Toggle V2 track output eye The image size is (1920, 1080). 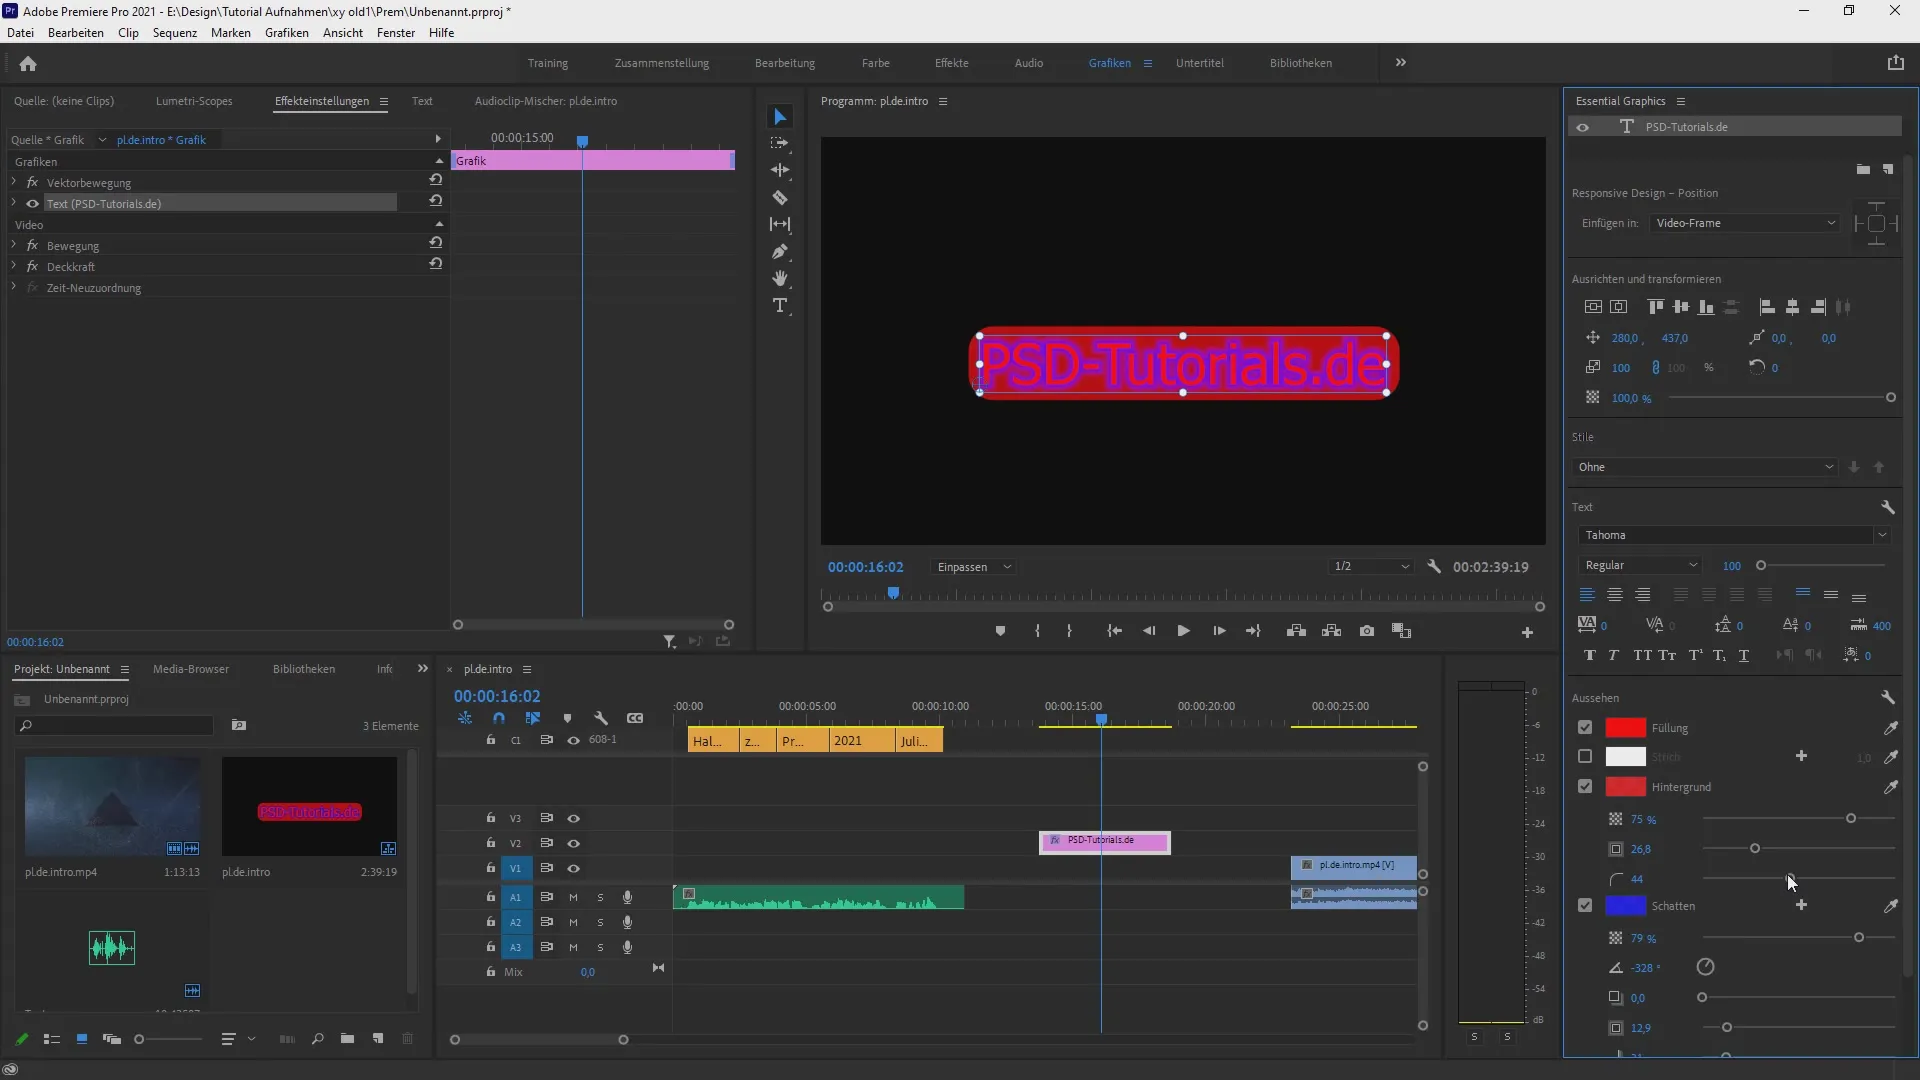click(573, 843)
